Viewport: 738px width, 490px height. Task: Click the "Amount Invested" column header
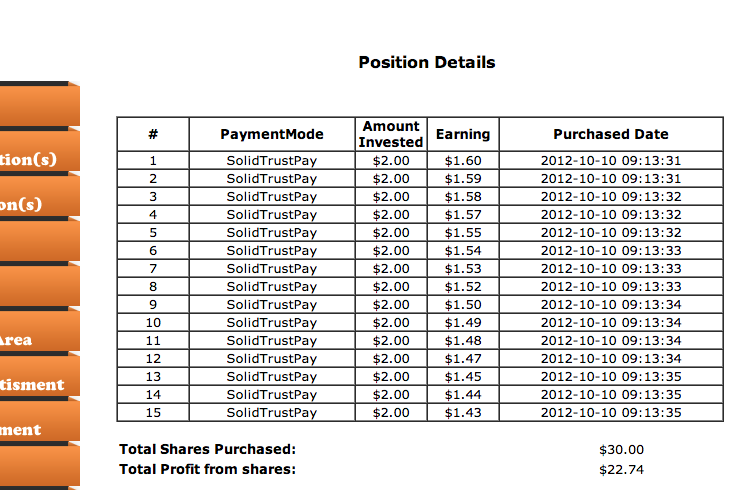pyautogui.click(x=391, y=134)
